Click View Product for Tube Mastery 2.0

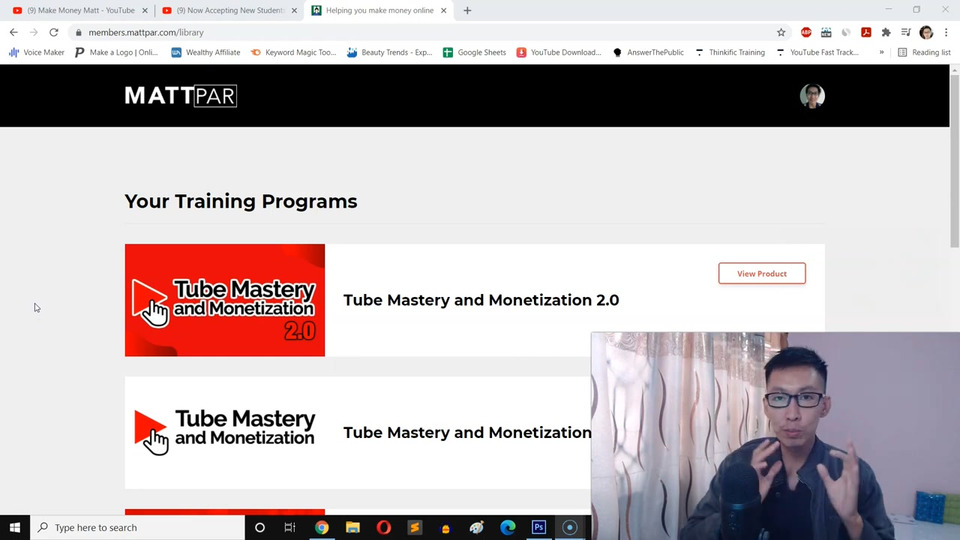tap(762, 274)
